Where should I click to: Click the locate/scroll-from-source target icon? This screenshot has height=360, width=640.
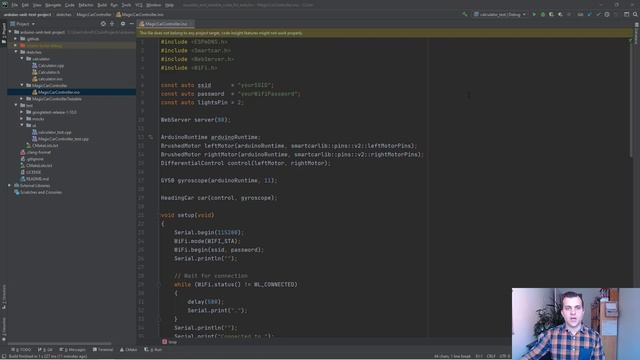103,24
